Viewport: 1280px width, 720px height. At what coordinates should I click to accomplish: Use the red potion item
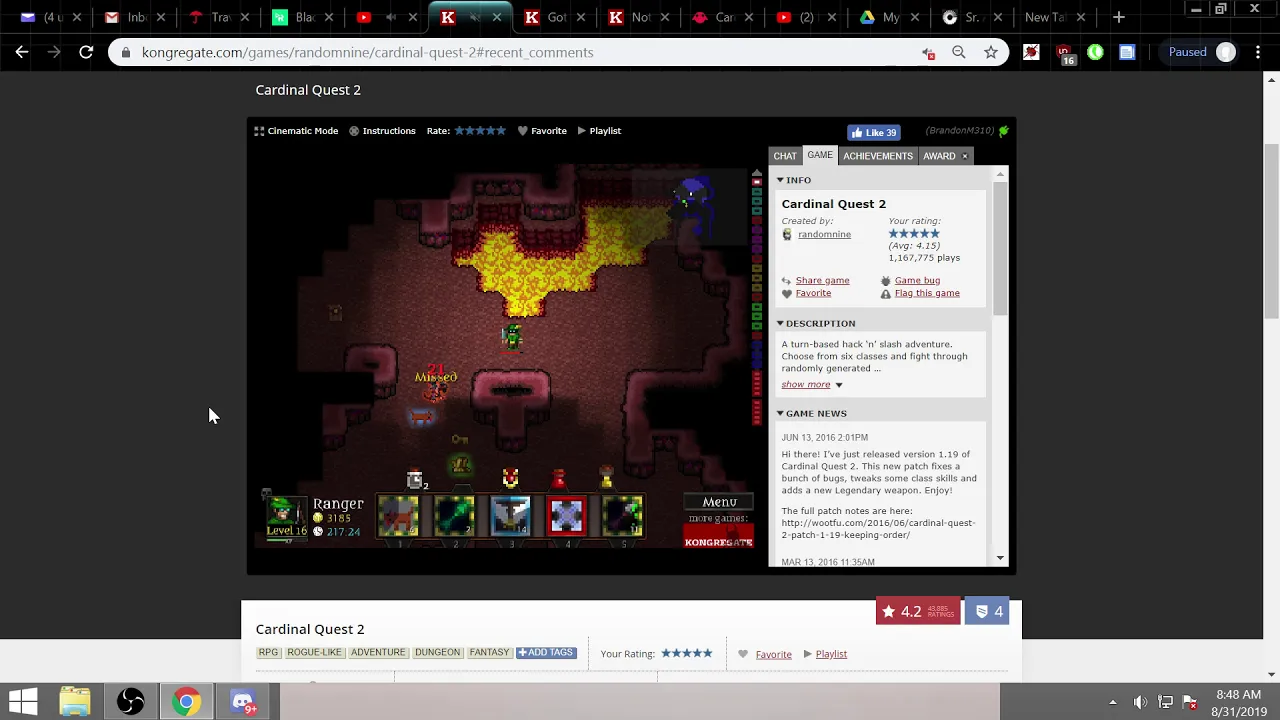[x=559, y=479]
